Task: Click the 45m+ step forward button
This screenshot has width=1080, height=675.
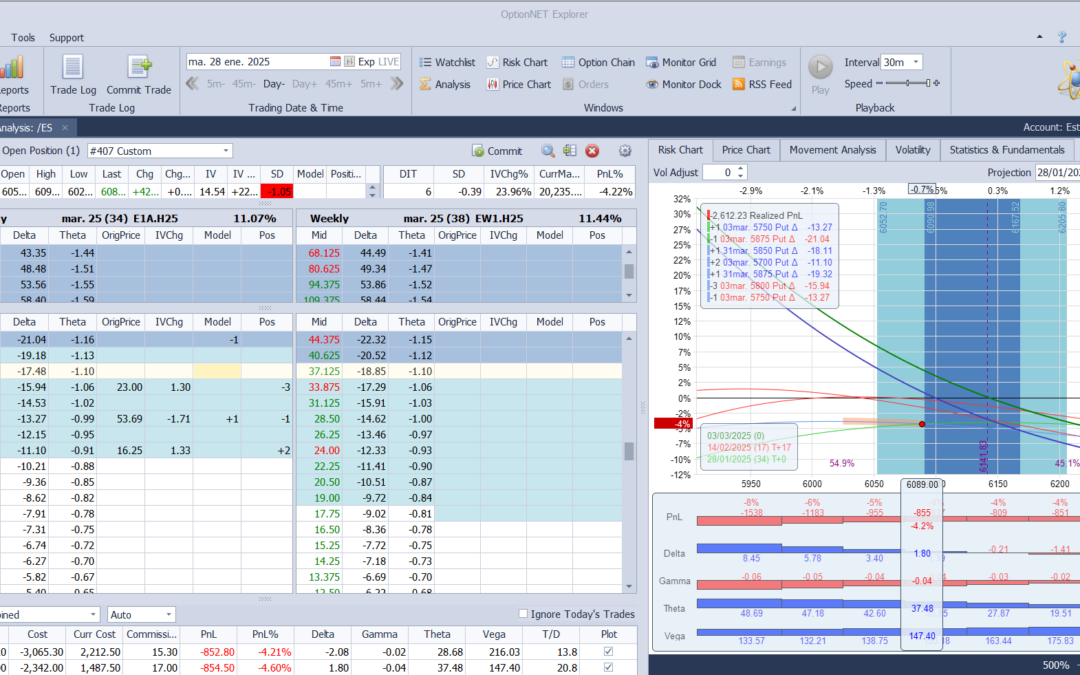Action: [x=338, y=84]
